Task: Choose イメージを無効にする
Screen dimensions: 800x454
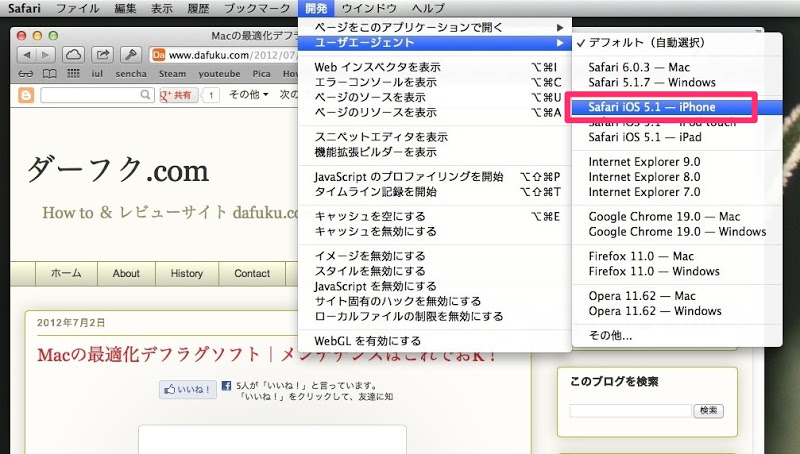Action: (x=435, y=256)
